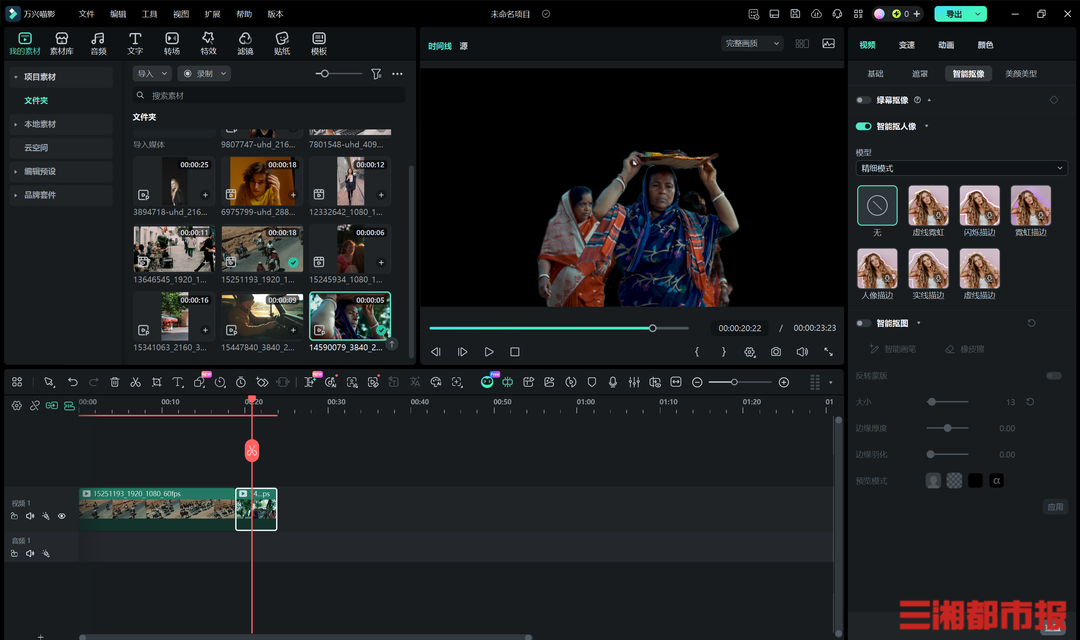Open the 完整画质 preview quality dropdown

pyautogui.click(x=753, y=44)
